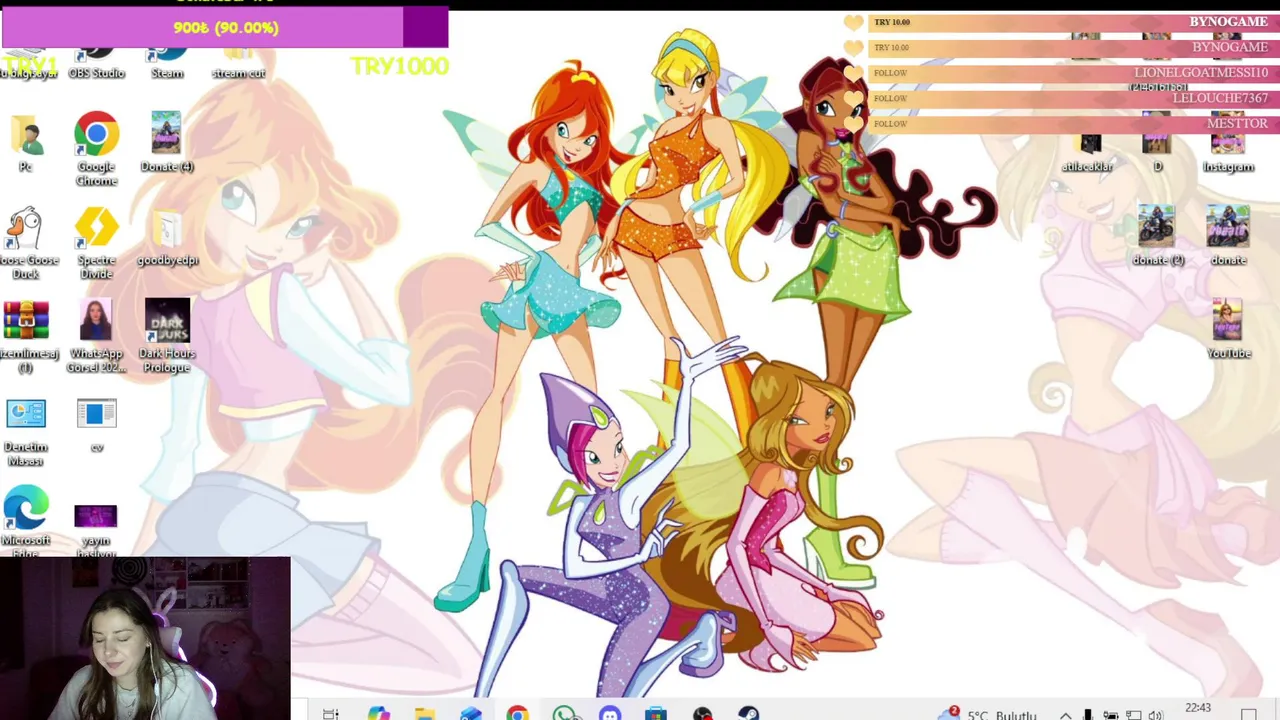1280x720 pixels.
Task: Click the webcam overlay feed
Action: [x=145, y=639]
